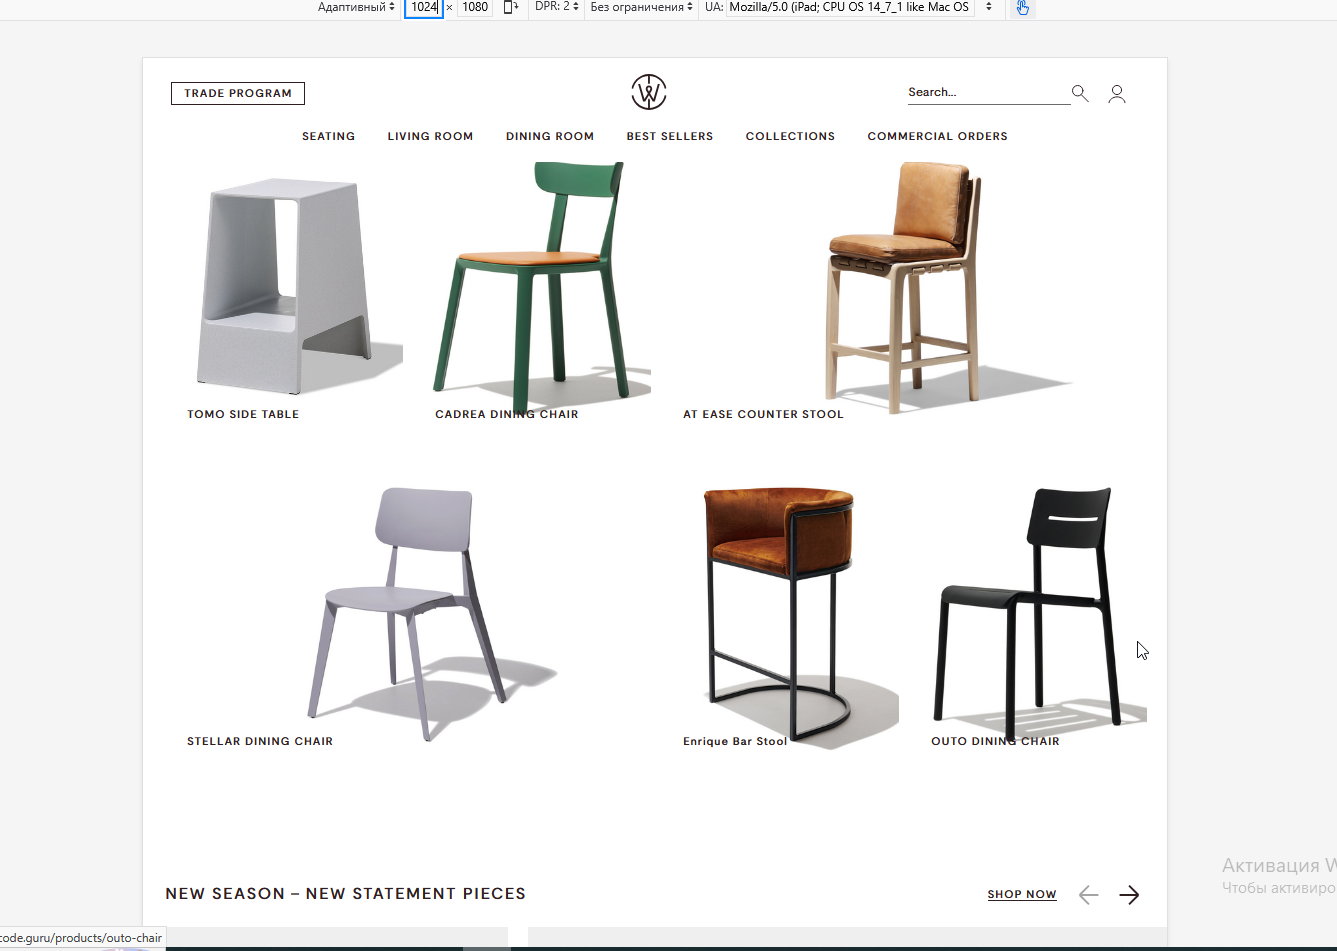
Task: Go to previous slide with left arrow
Action: pyautogui.click(x=1088, y=895)
